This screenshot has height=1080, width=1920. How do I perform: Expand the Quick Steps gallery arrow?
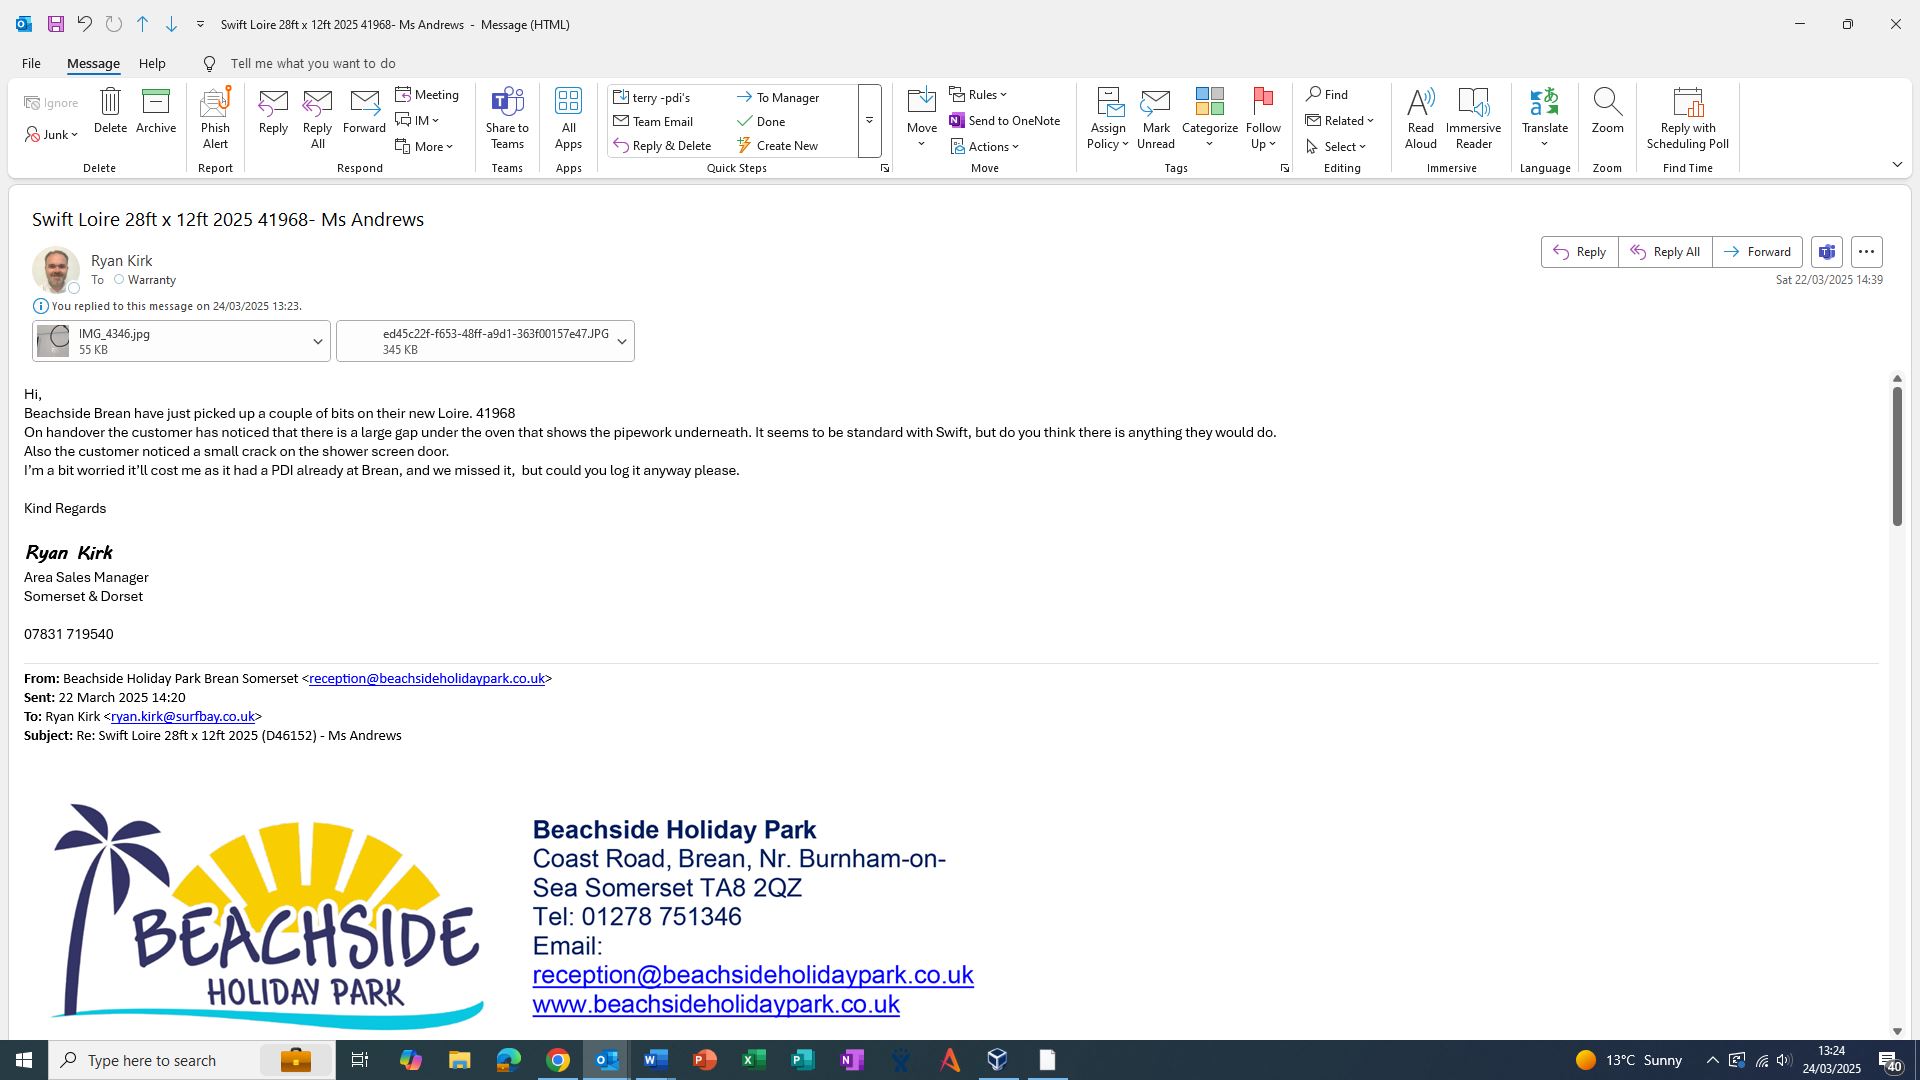(869, 121)
